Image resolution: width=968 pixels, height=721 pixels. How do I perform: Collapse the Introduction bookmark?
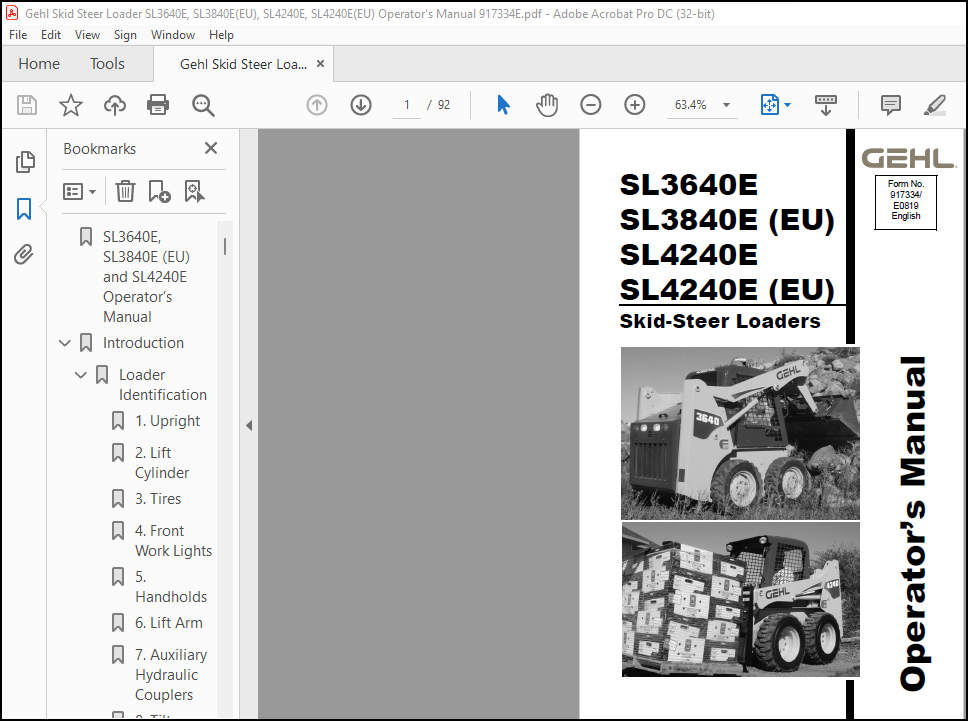point(65,343)
